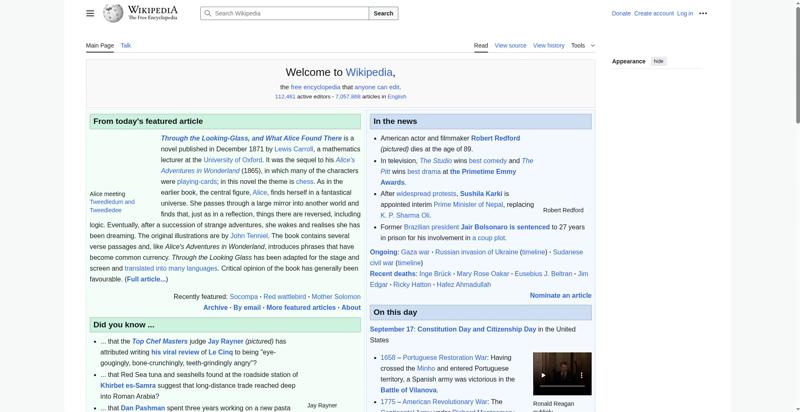Open the 'chess' link
Image resolution: width=800 pixels, height=412 pixels.
click(304, 182)
